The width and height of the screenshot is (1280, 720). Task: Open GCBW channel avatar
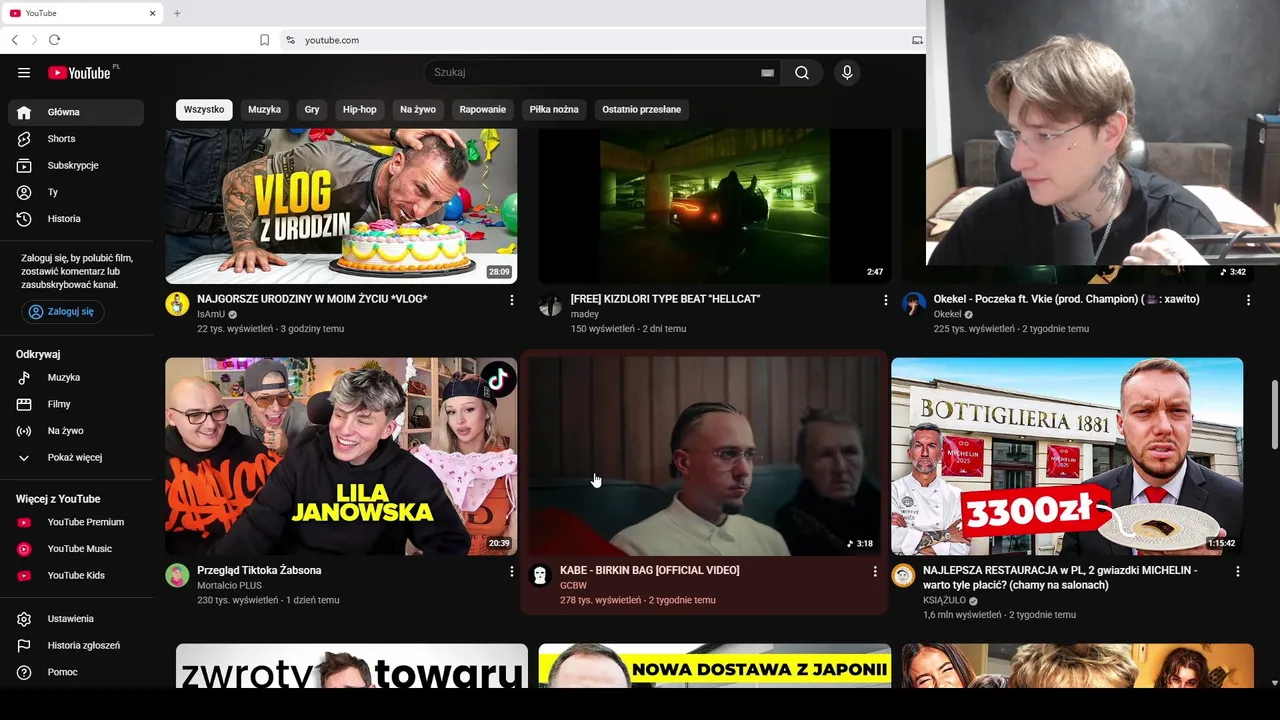coord(540,575)
